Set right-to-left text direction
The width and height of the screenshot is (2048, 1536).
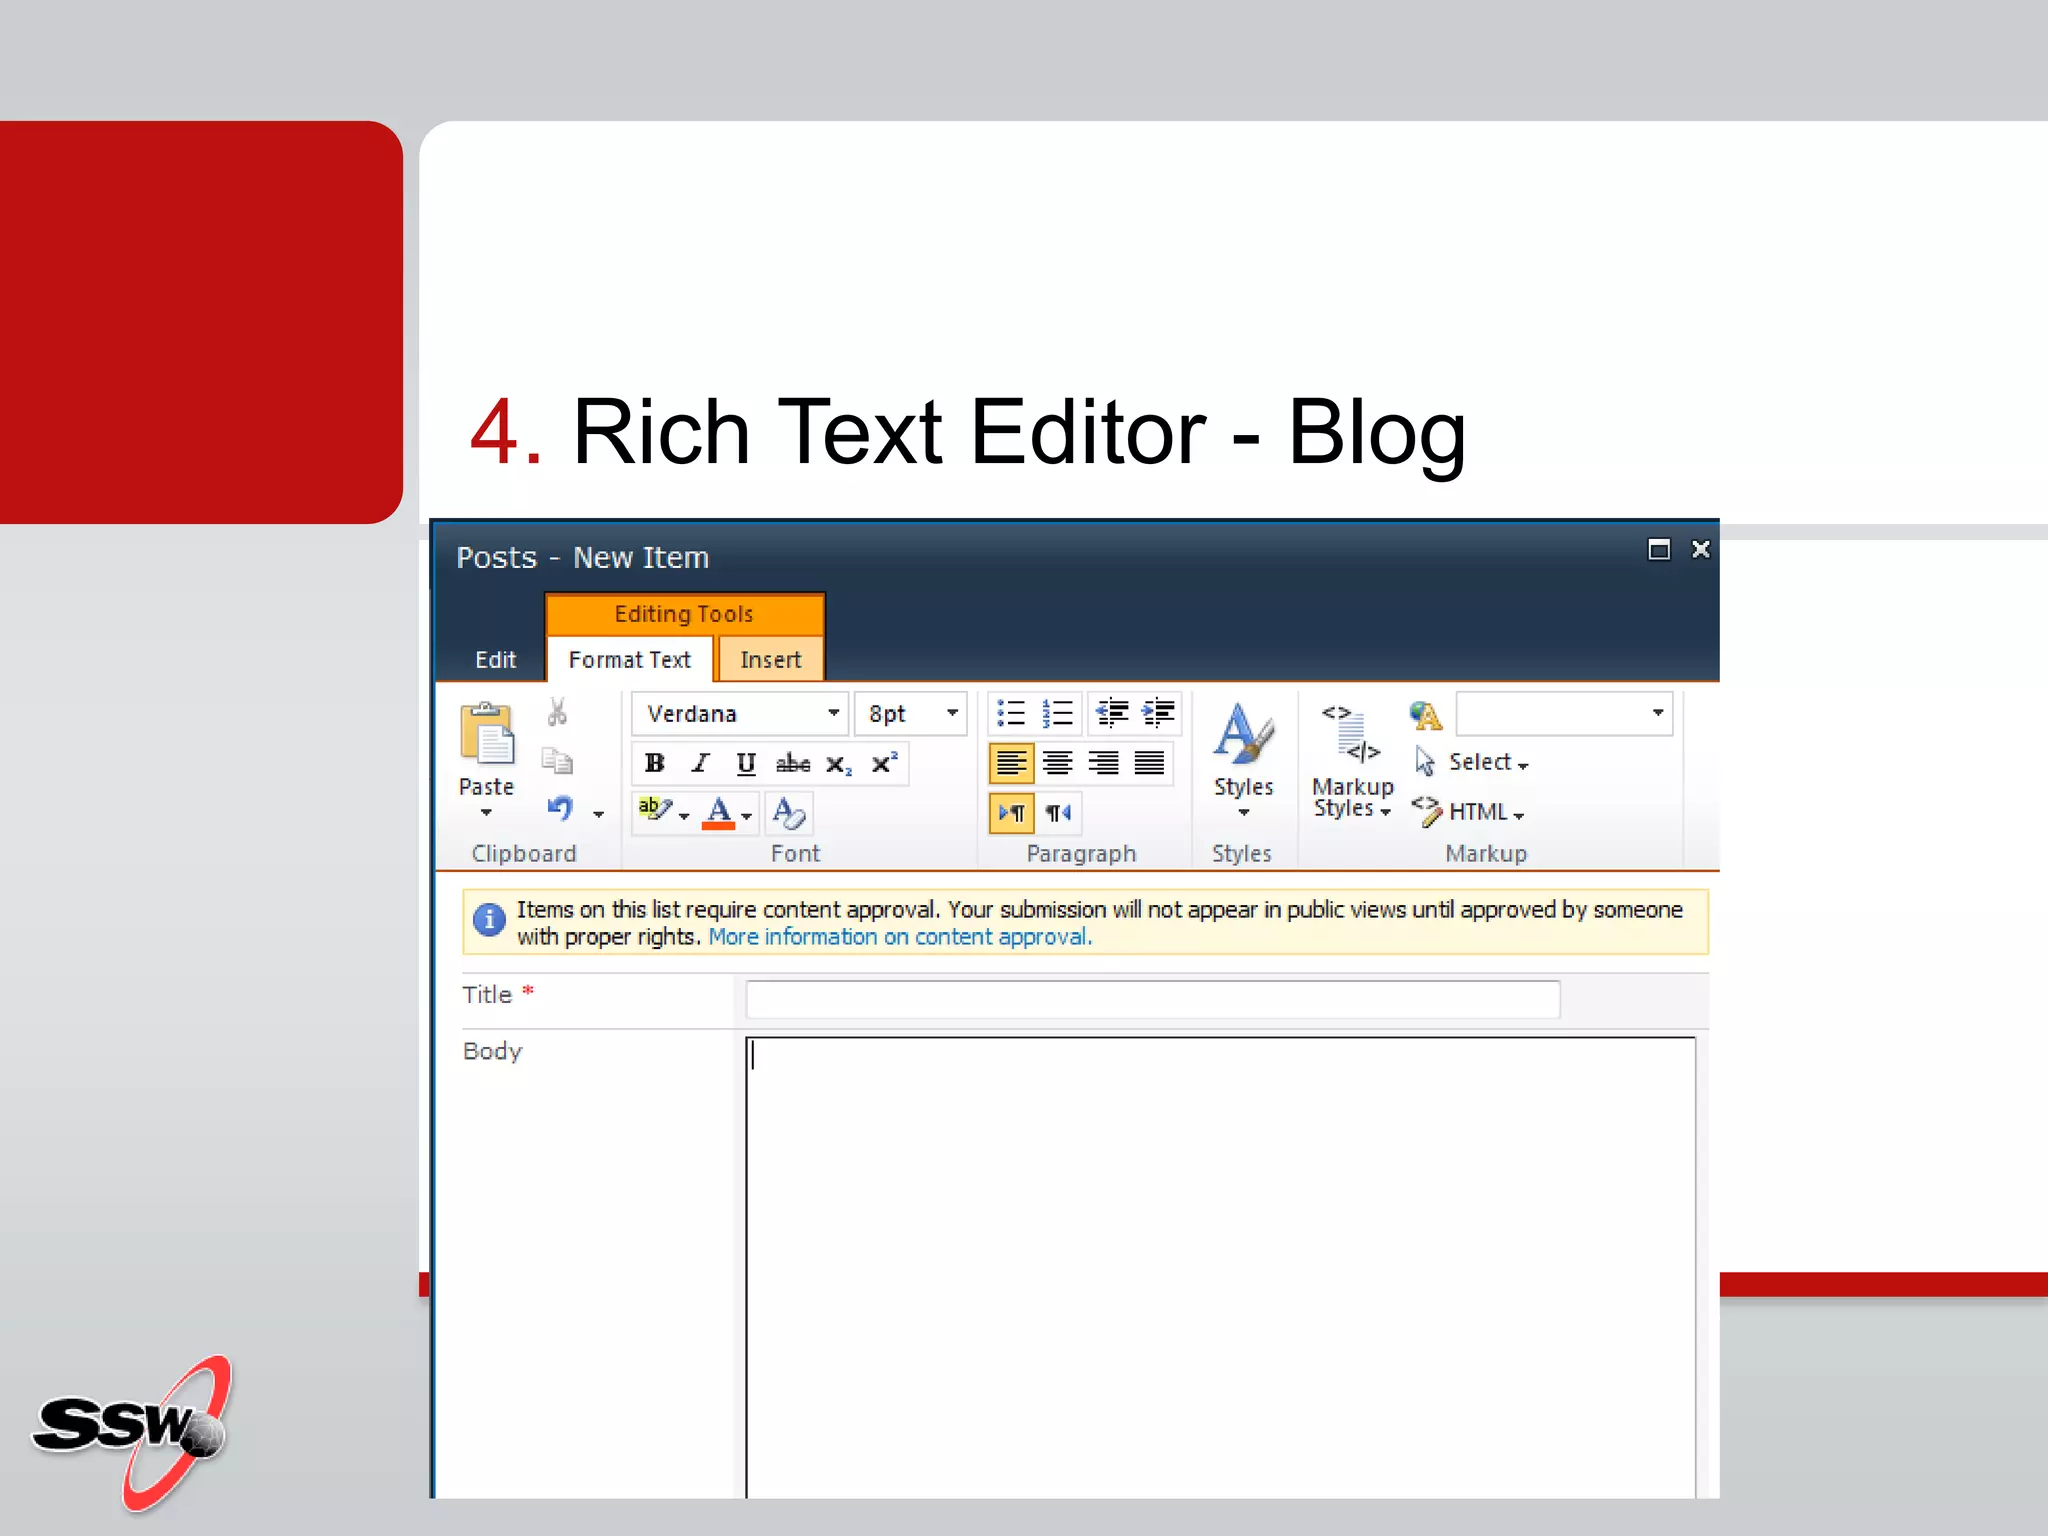(x=1058, y=812)
